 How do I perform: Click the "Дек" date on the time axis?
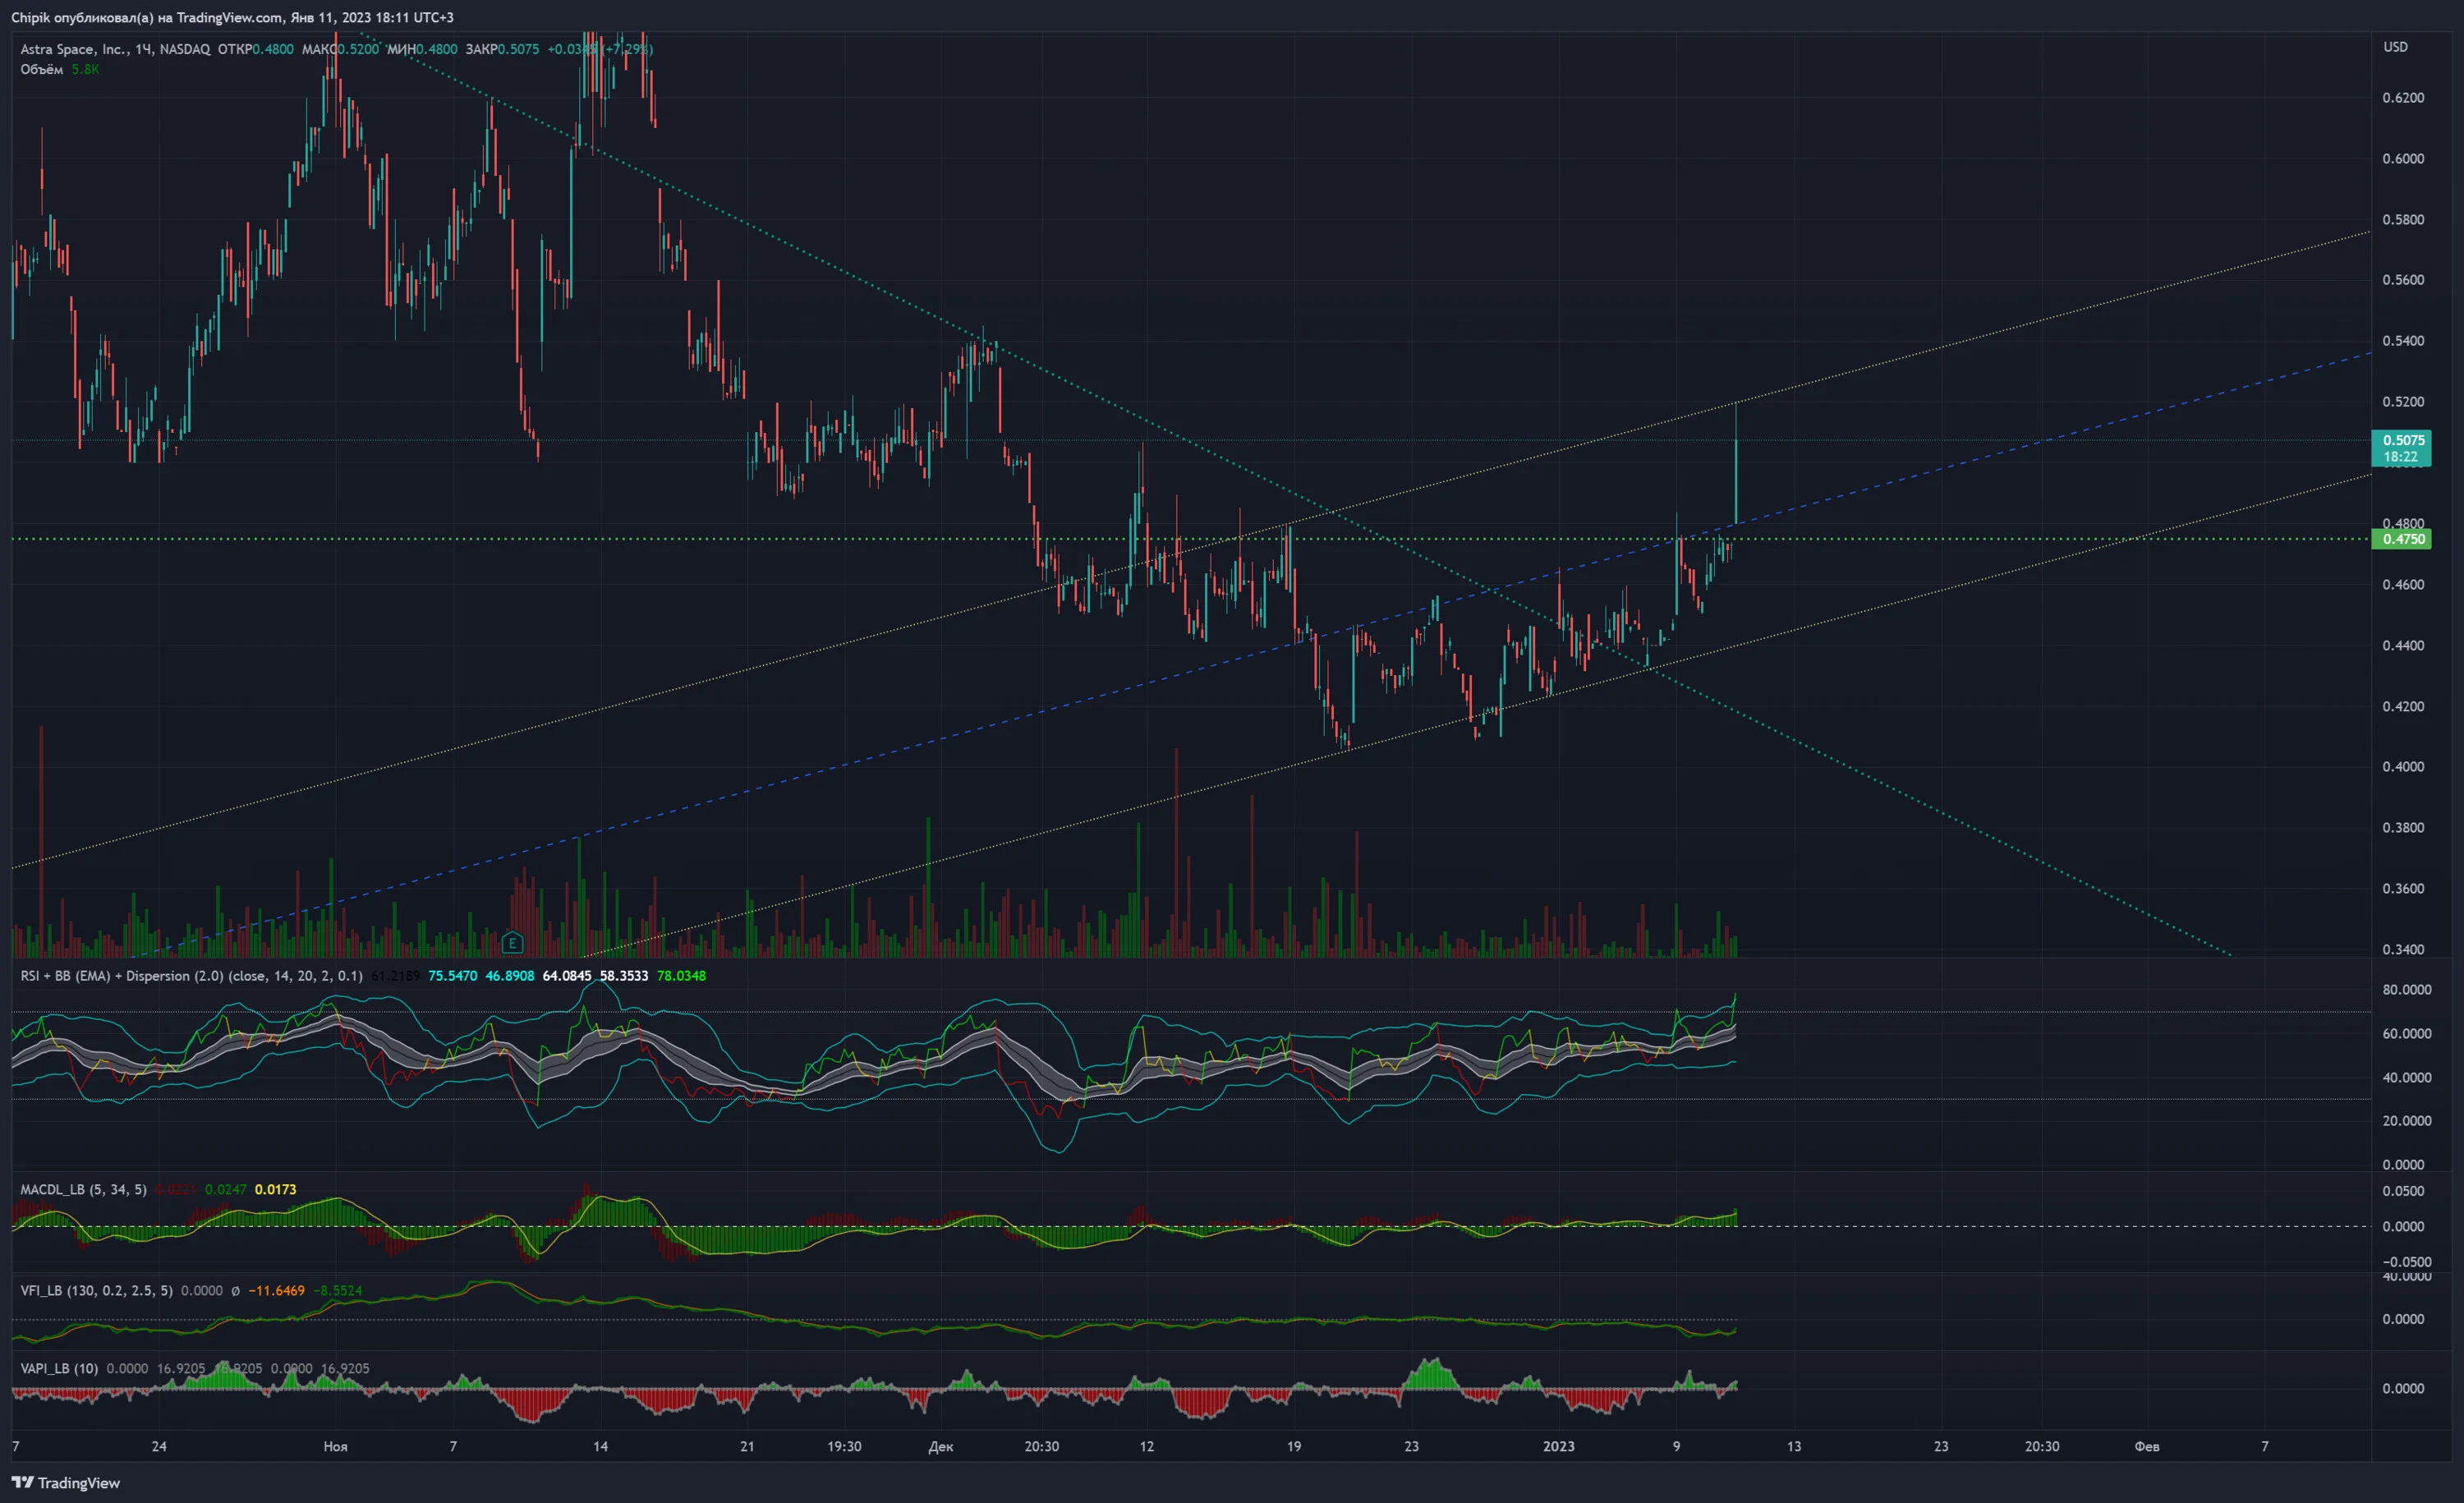(941, 1446)
